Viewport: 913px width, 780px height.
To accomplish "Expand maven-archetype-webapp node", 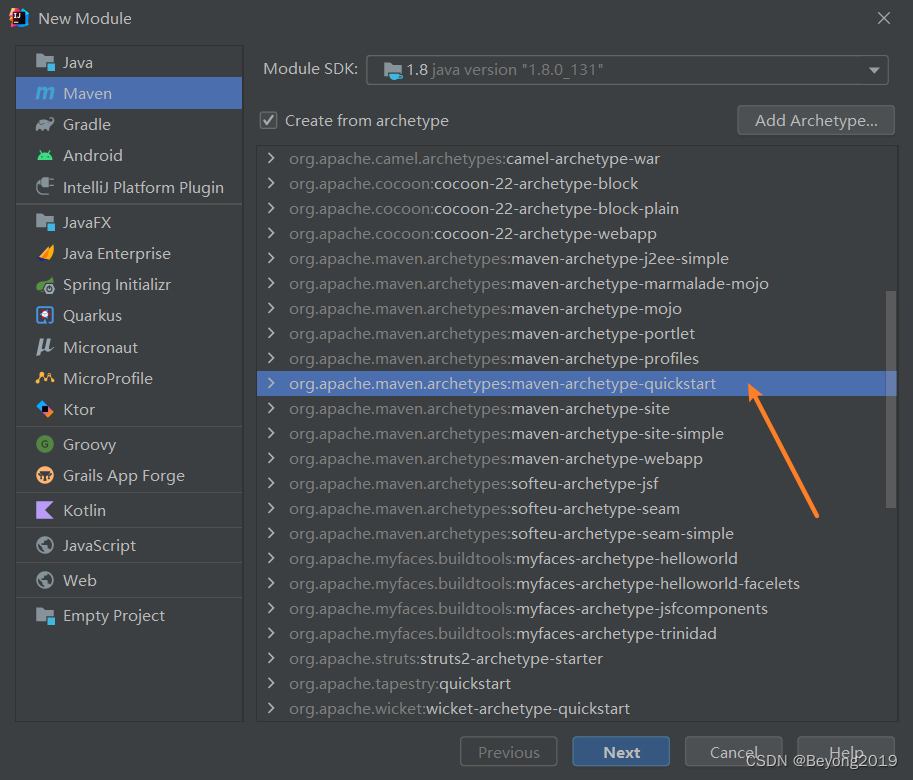I will click(271, 458).
